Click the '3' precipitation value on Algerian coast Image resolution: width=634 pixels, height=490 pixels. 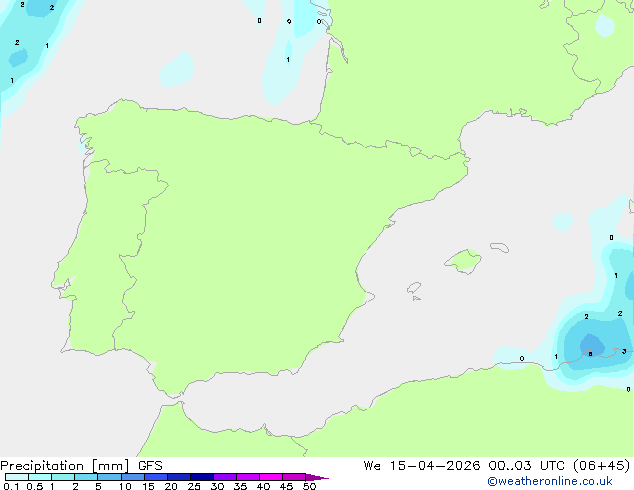tap(624, 351)
